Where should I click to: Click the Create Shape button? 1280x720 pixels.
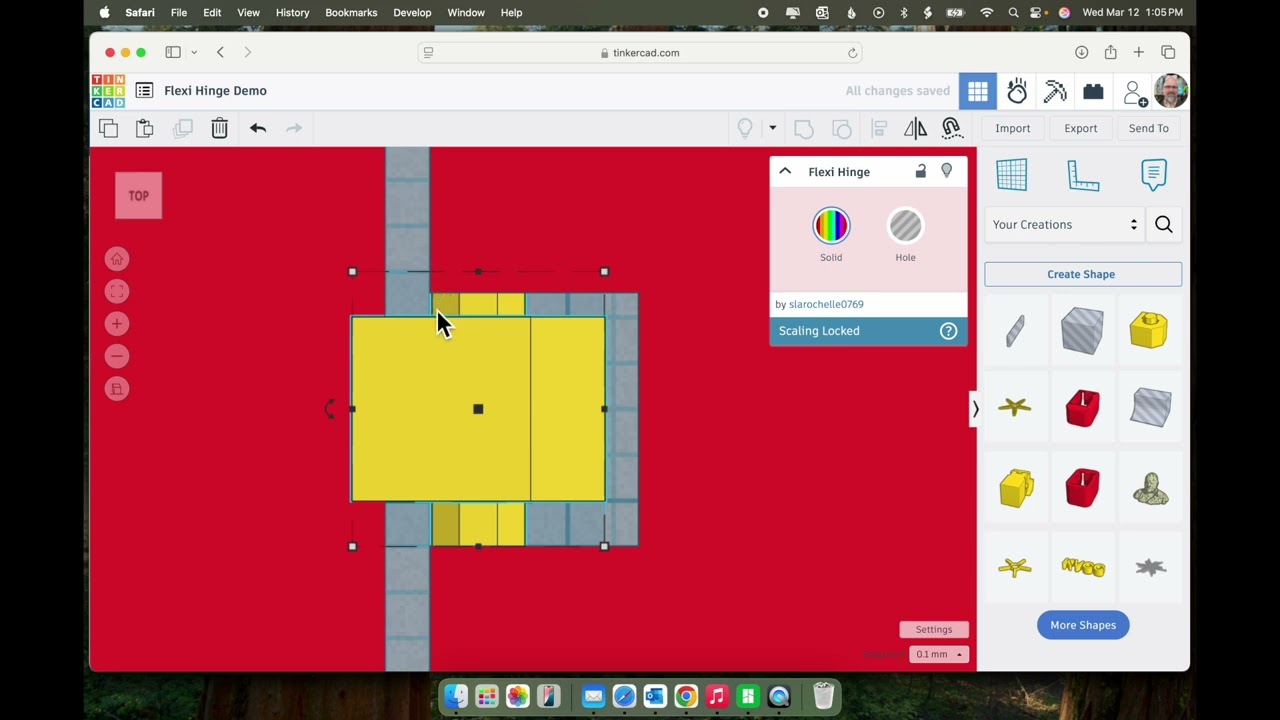click(x=1082, y=274)
